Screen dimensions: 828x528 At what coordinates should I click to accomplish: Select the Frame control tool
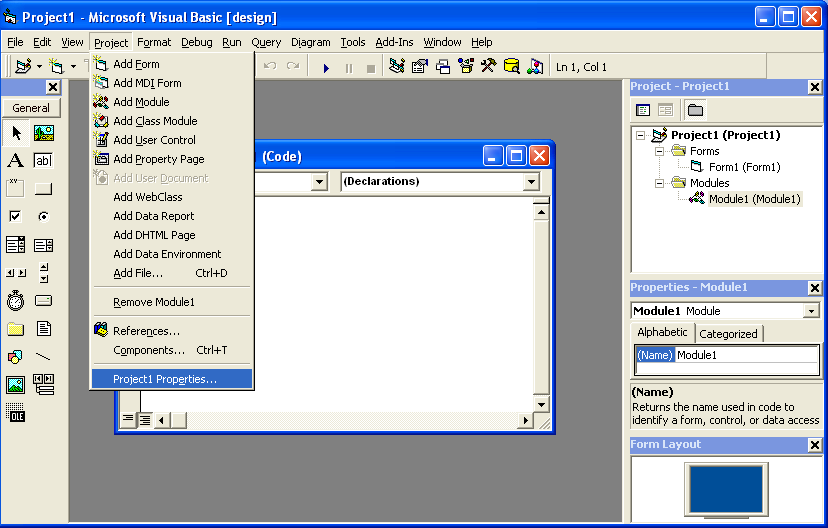click(16, 188)
